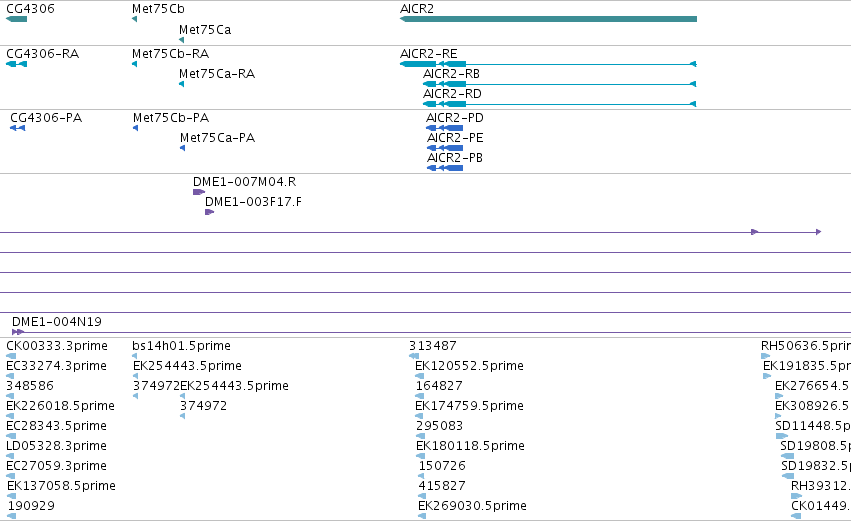The height and width of the screenshot is (521, 851).
Task: Click the DME1-007M04.R purple arrow
Action: [x=199, y=192]
